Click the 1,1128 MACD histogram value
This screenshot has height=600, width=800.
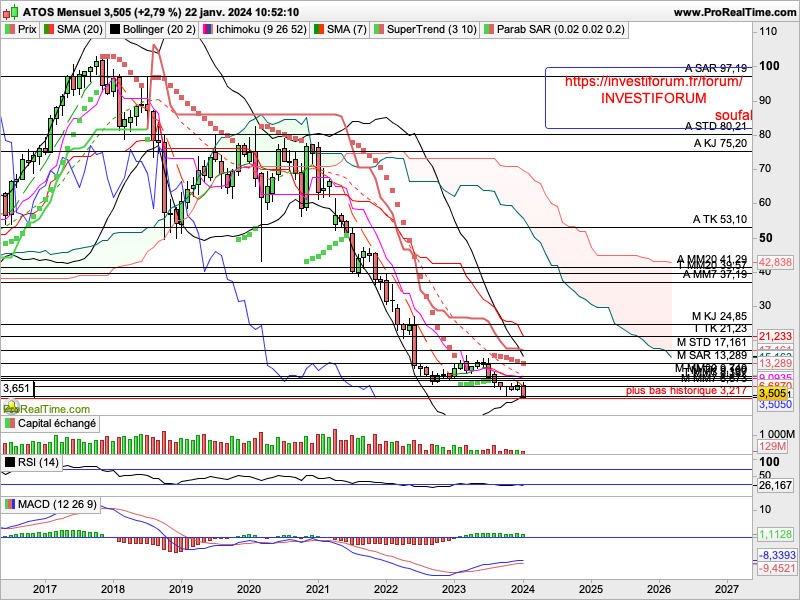[775, 534]
